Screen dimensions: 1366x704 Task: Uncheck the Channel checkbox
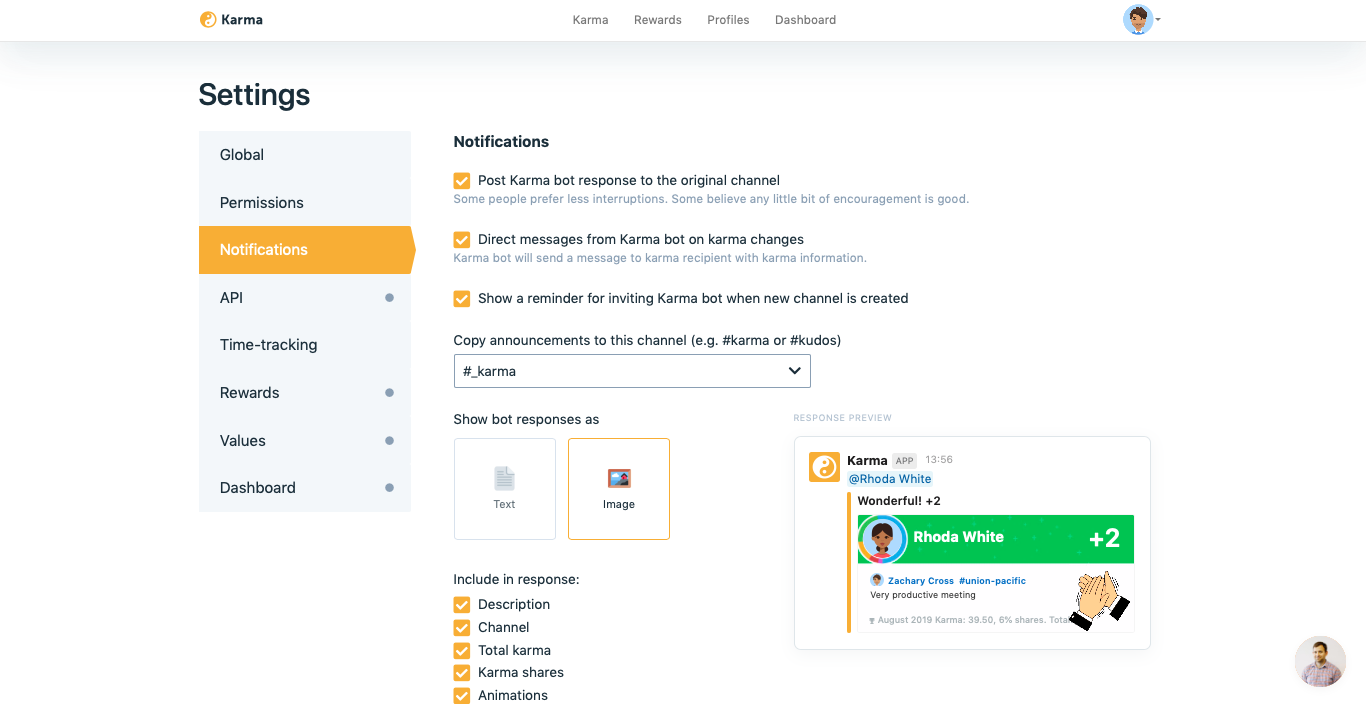point(462,628)
